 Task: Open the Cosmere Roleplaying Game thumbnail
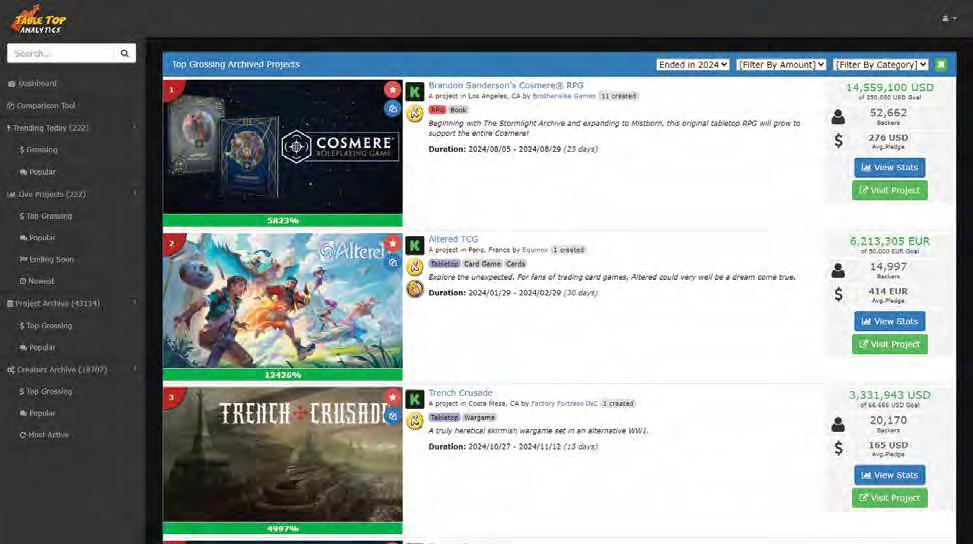point(282,147)
